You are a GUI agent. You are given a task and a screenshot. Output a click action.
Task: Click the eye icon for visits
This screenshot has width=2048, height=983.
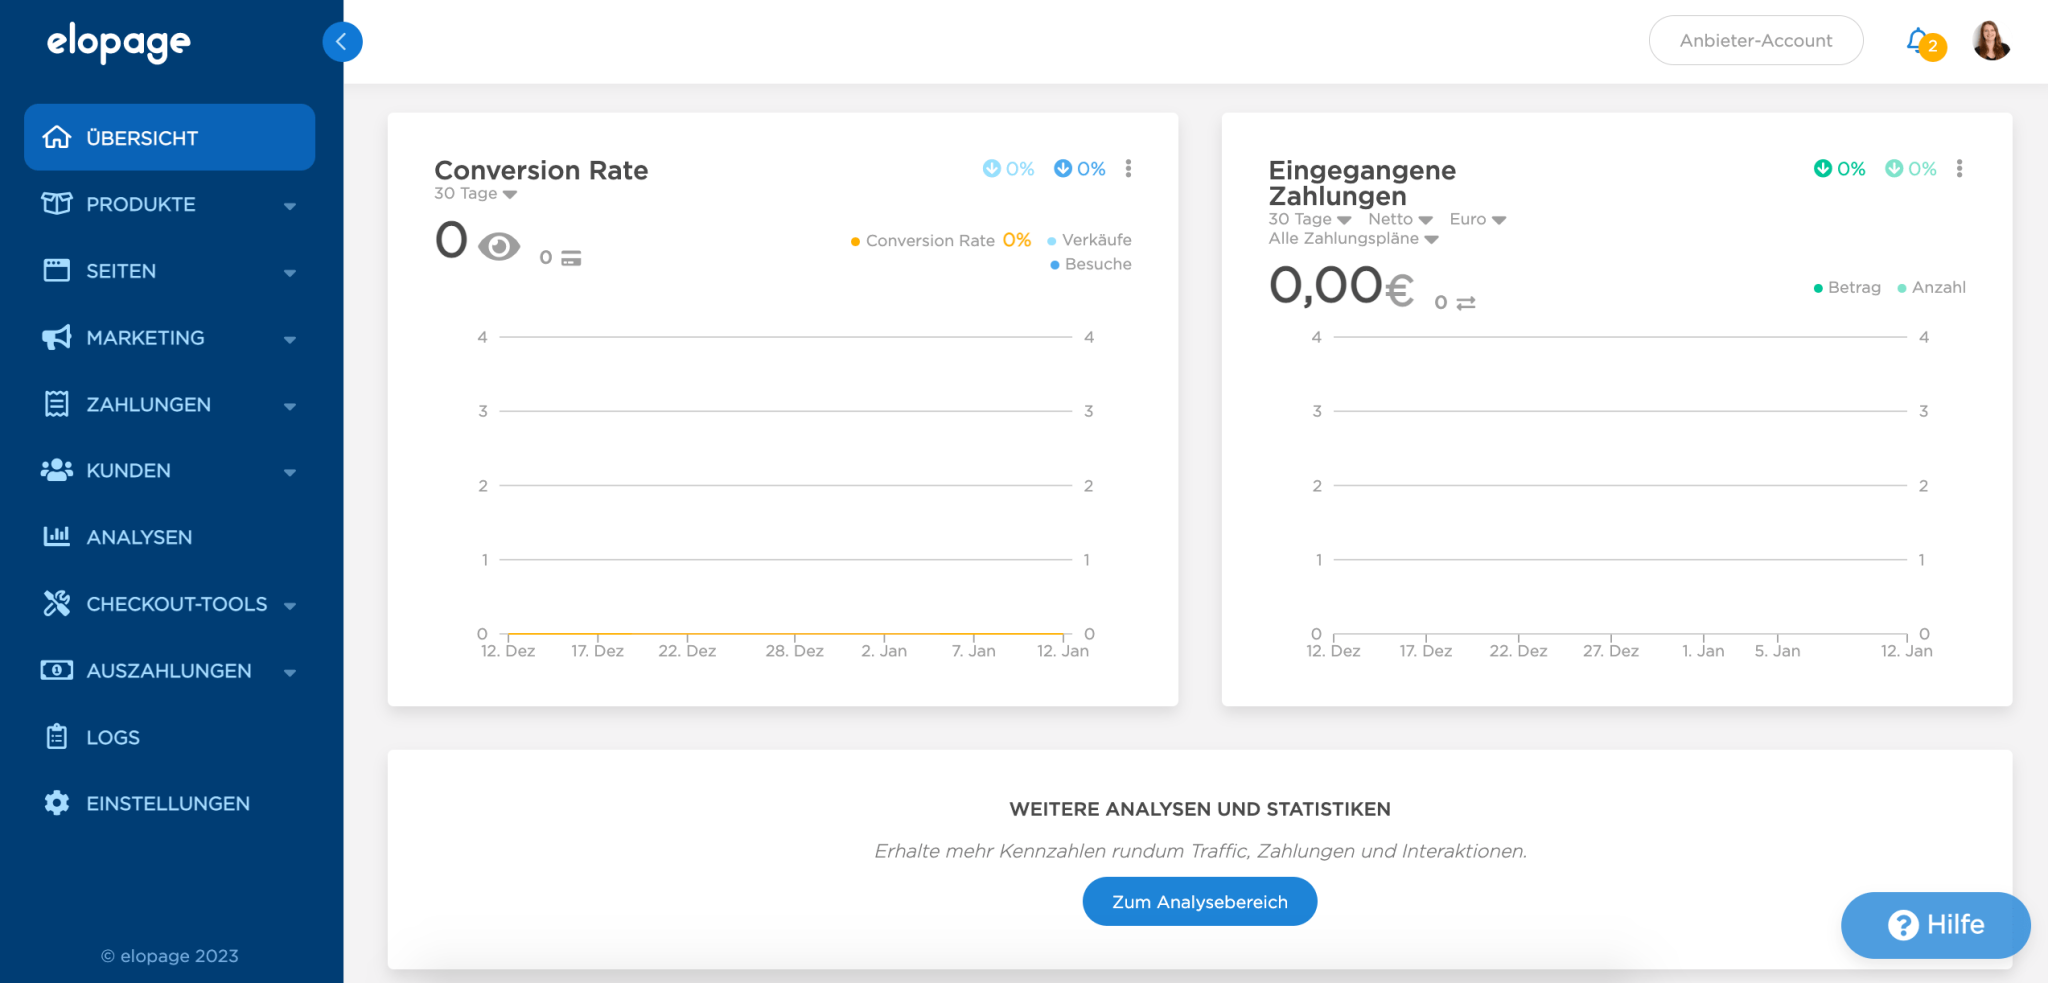click(x=498, y=246)
